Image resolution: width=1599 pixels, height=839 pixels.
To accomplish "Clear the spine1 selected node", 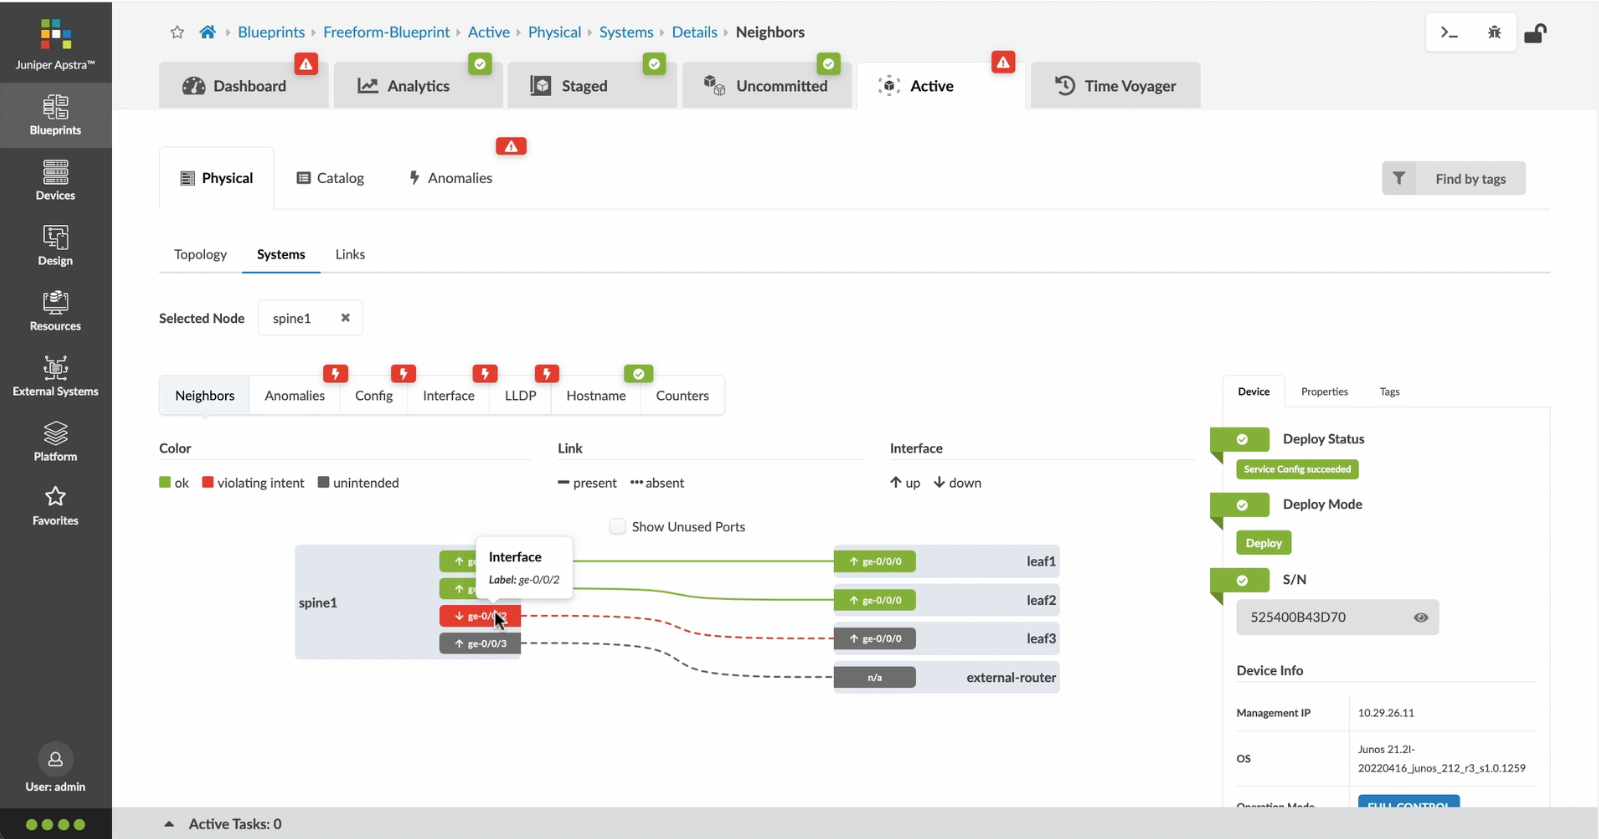I will pos(345,318).
